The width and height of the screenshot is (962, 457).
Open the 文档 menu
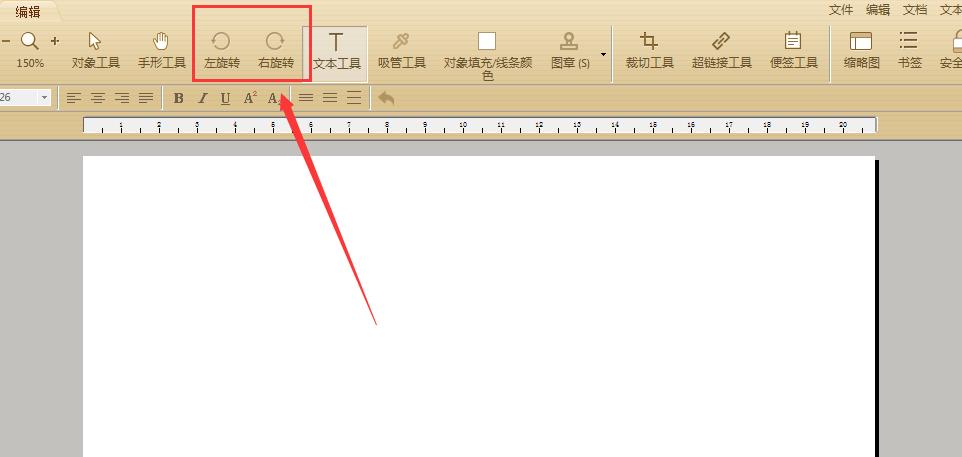[x=915, y=10]
